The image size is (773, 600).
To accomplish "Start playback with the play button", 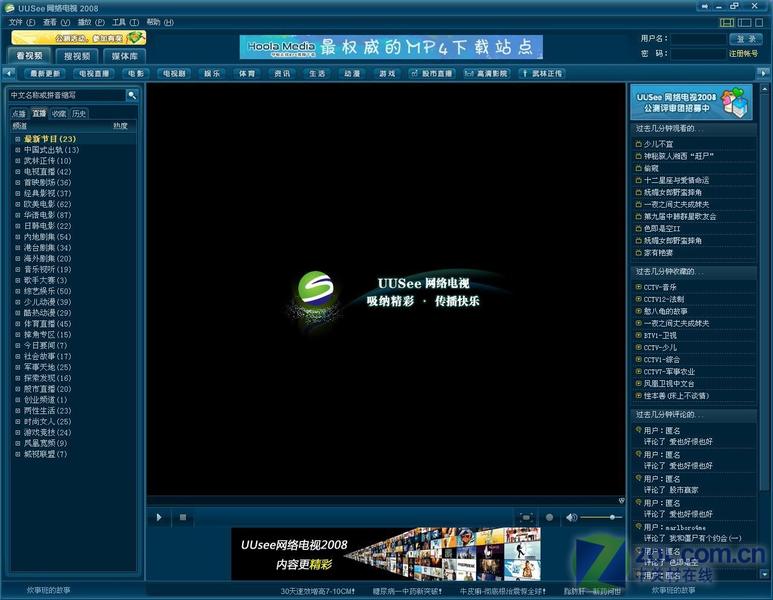I will pos(159,517).
